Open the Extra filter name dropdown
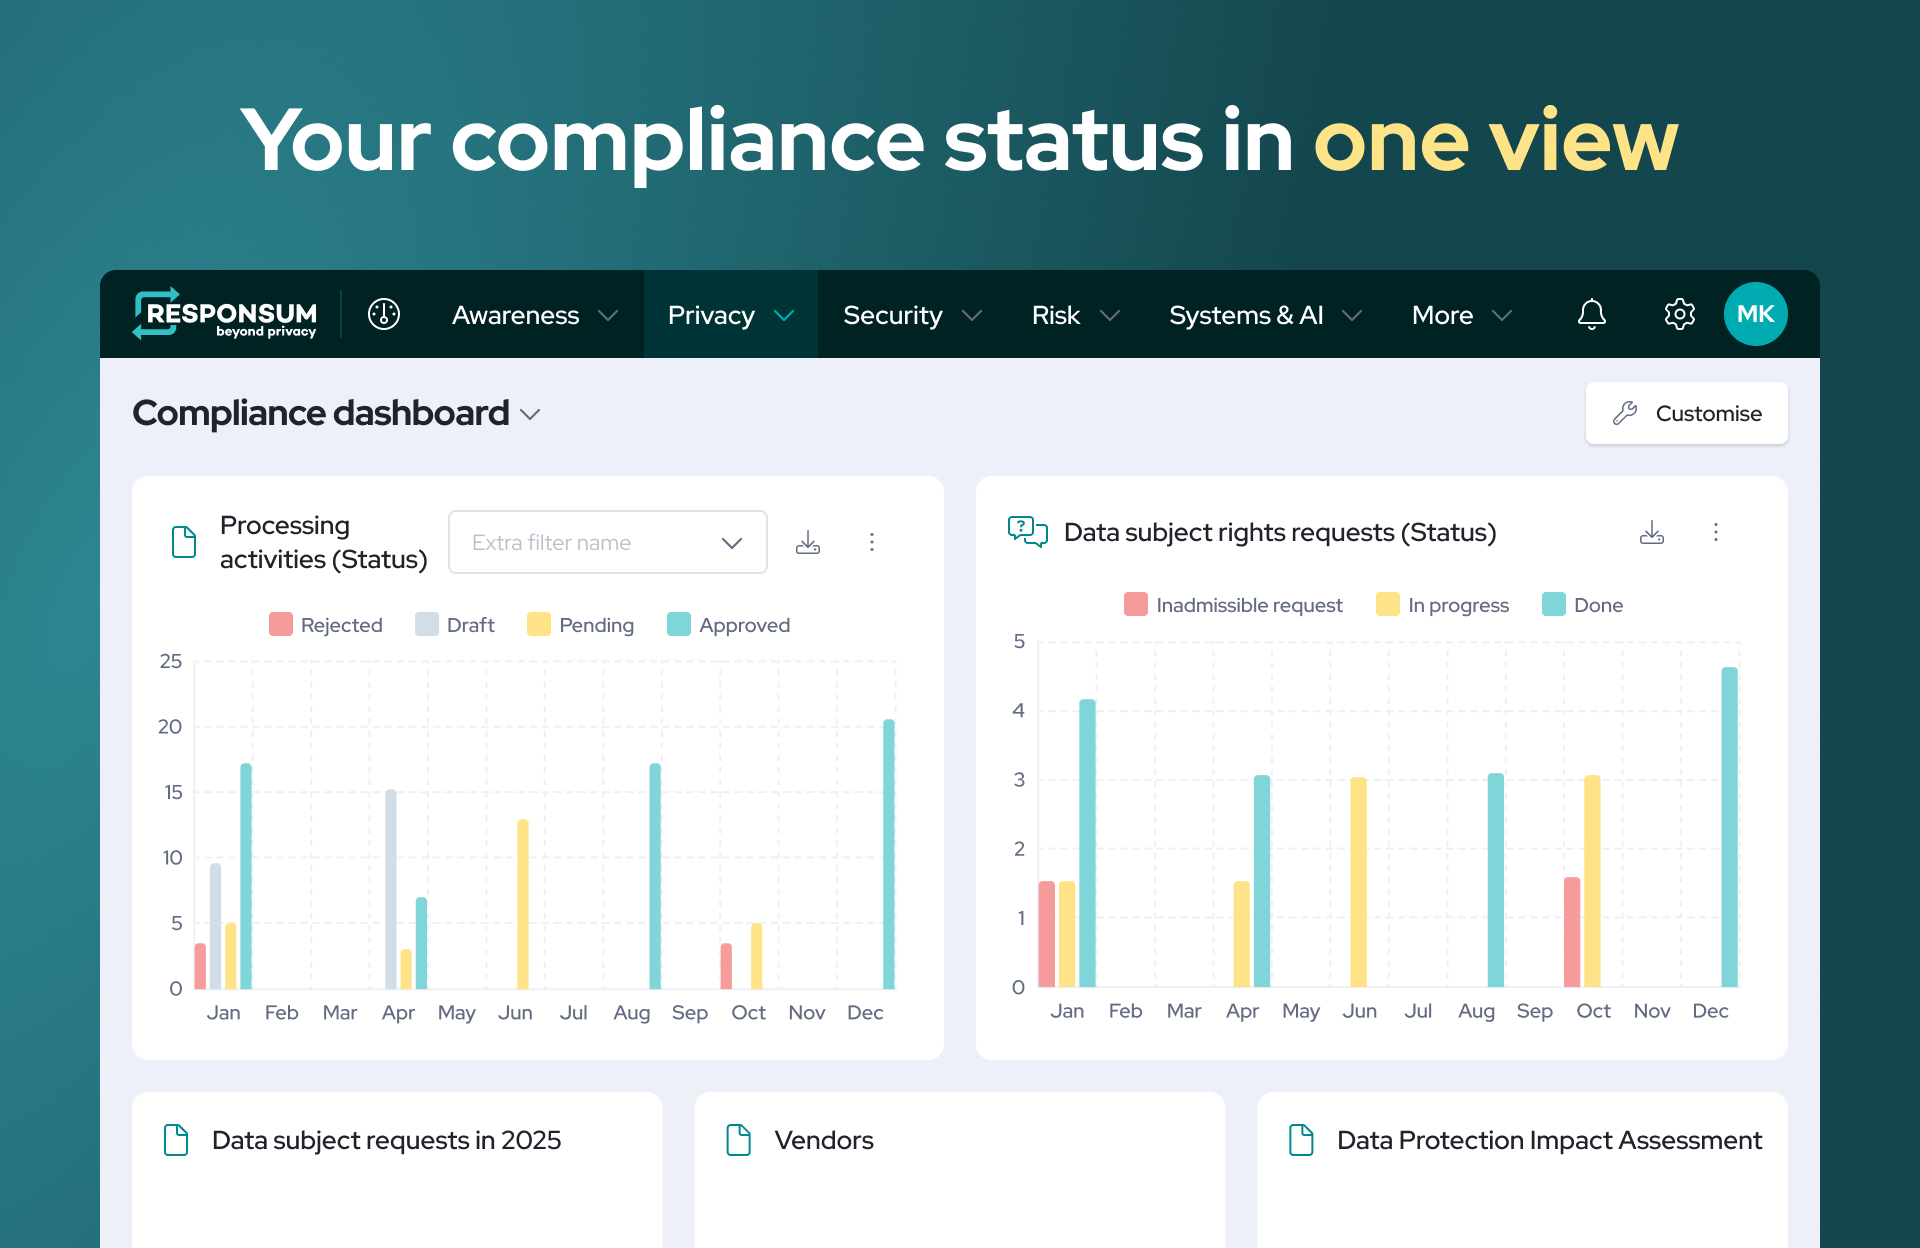Viewport: 1920px width, 1248px height. (x=607, y=542)
